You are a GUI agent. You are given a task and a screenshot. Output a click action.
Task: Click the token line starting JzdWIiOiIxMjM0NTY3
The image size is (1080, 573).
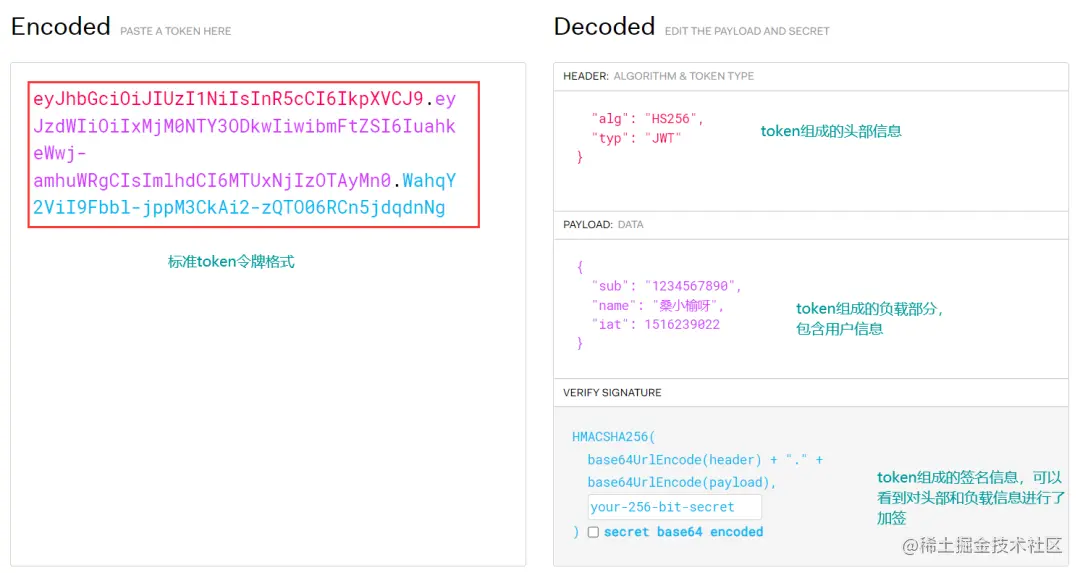click(x=245, y=126)
